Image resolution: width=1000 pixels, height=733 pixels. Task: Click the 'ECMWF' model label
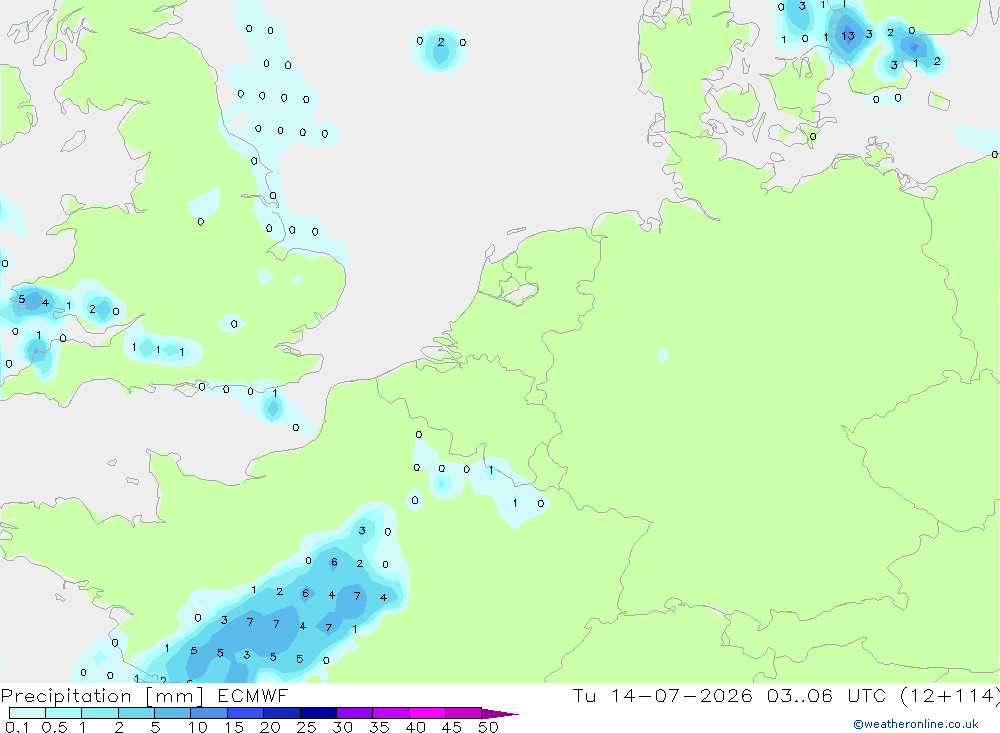click(x=253, y=695)
